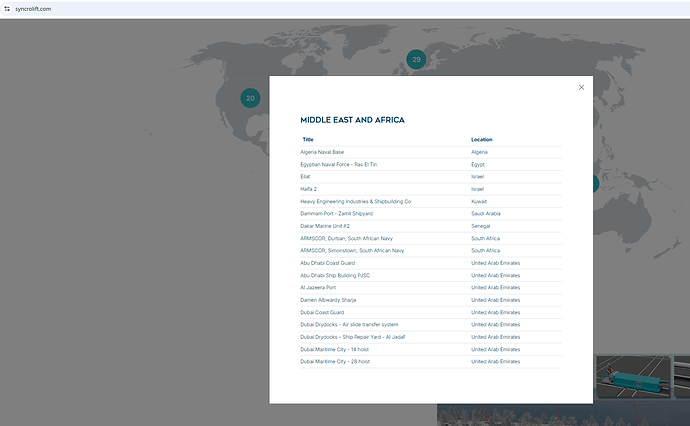The image size is (690, 426).
Task: Open Abu Dhabi Ship Building PJSC
Action: pyautogui.click(x=334, y=275)
